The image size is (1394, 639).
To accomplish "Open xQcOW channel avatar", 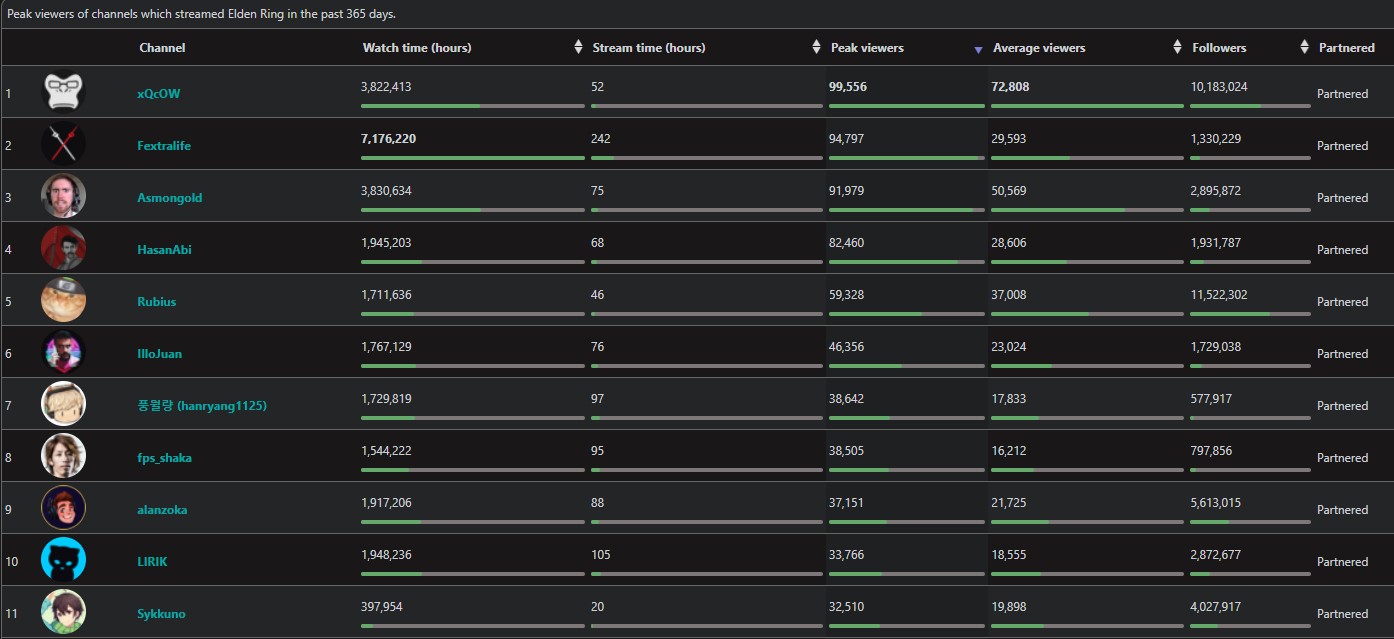I will (x=63, y=93).
